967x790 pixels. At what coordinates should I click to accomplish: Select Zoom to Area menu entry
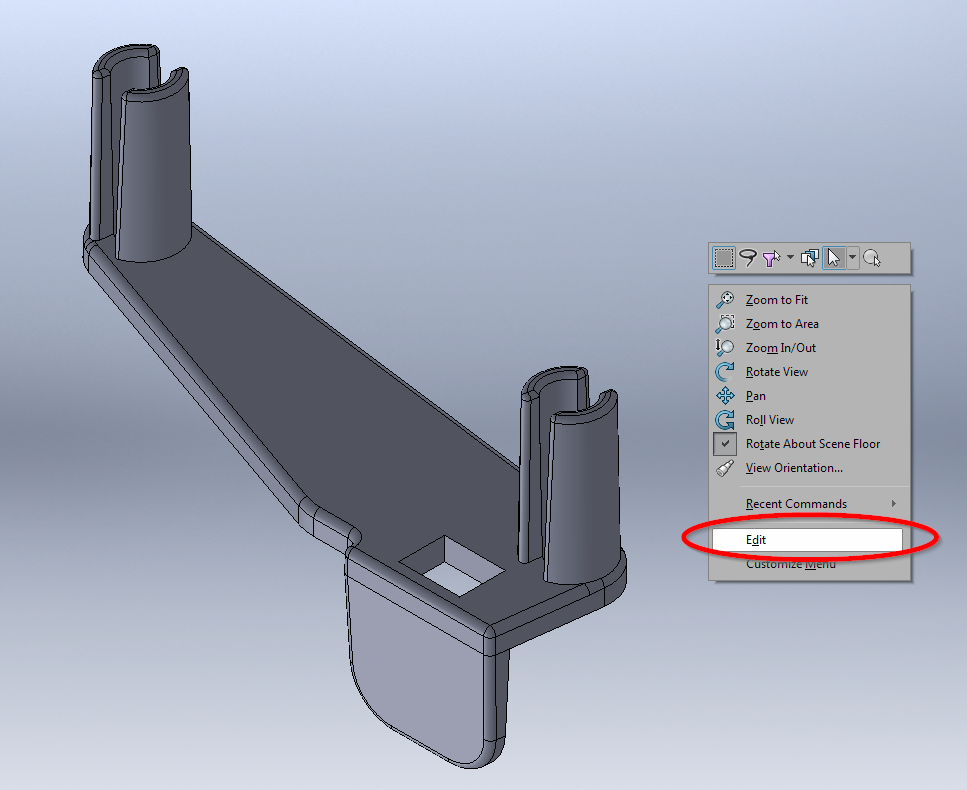click(x=809, y=324)
